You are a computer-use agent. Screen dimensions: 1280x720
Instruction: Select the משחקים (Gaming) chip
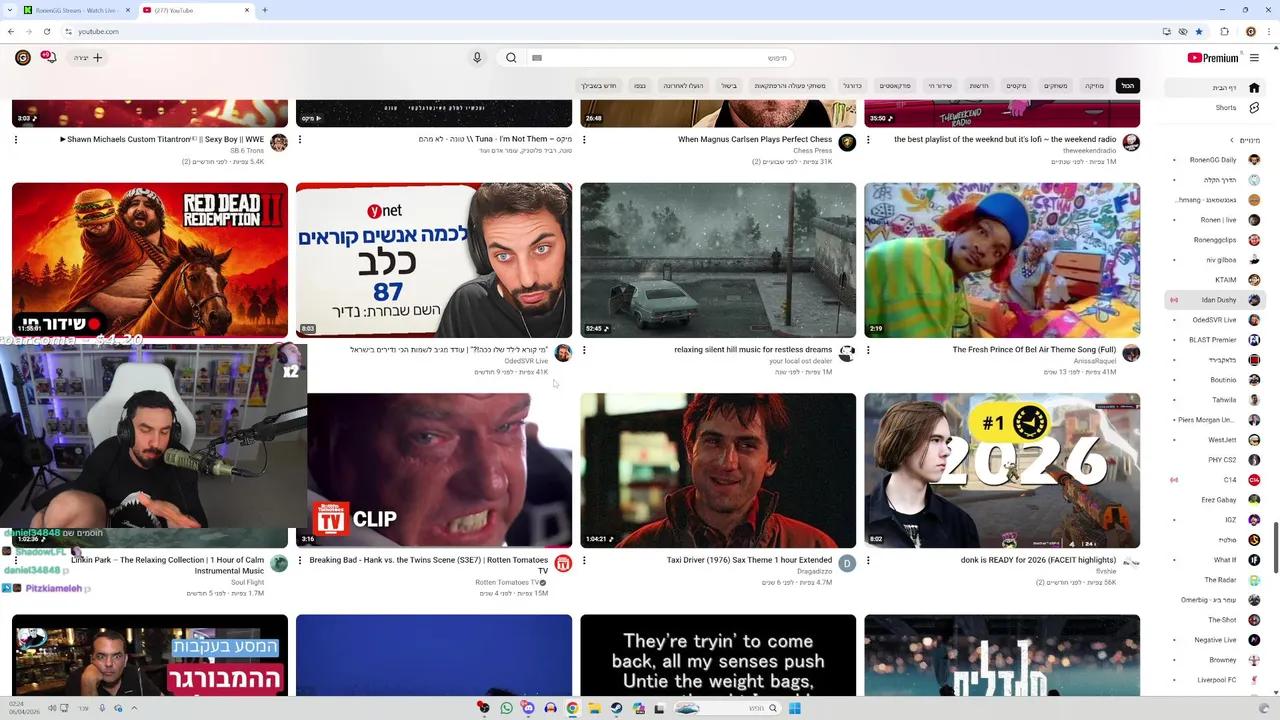pyautogui.click(x=1056, y=86)
